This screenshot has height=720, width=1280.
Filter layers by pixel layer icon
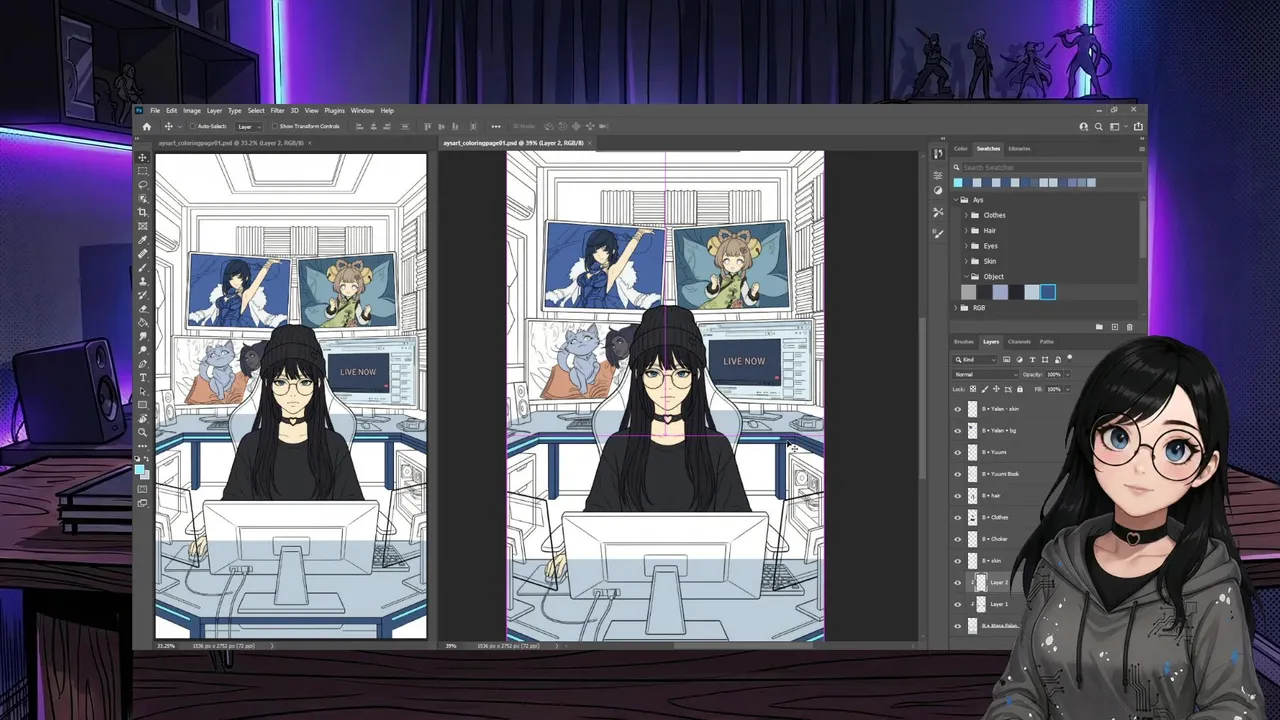1007,359
